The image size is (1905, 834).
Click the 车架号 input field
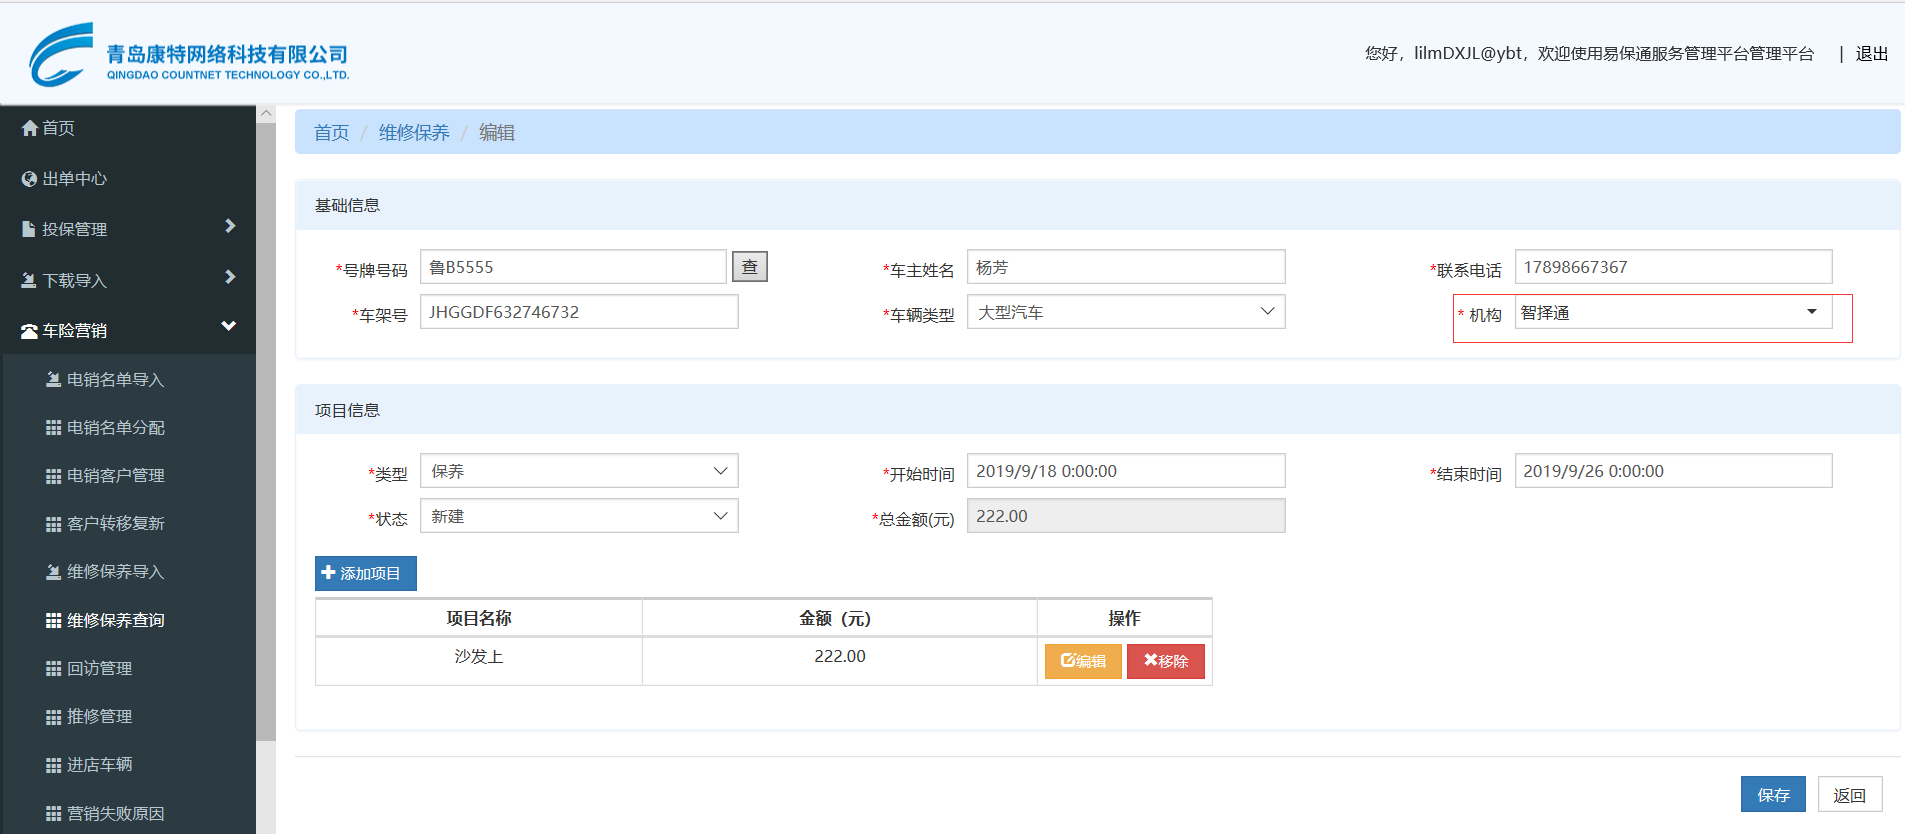tap(579, 312)
